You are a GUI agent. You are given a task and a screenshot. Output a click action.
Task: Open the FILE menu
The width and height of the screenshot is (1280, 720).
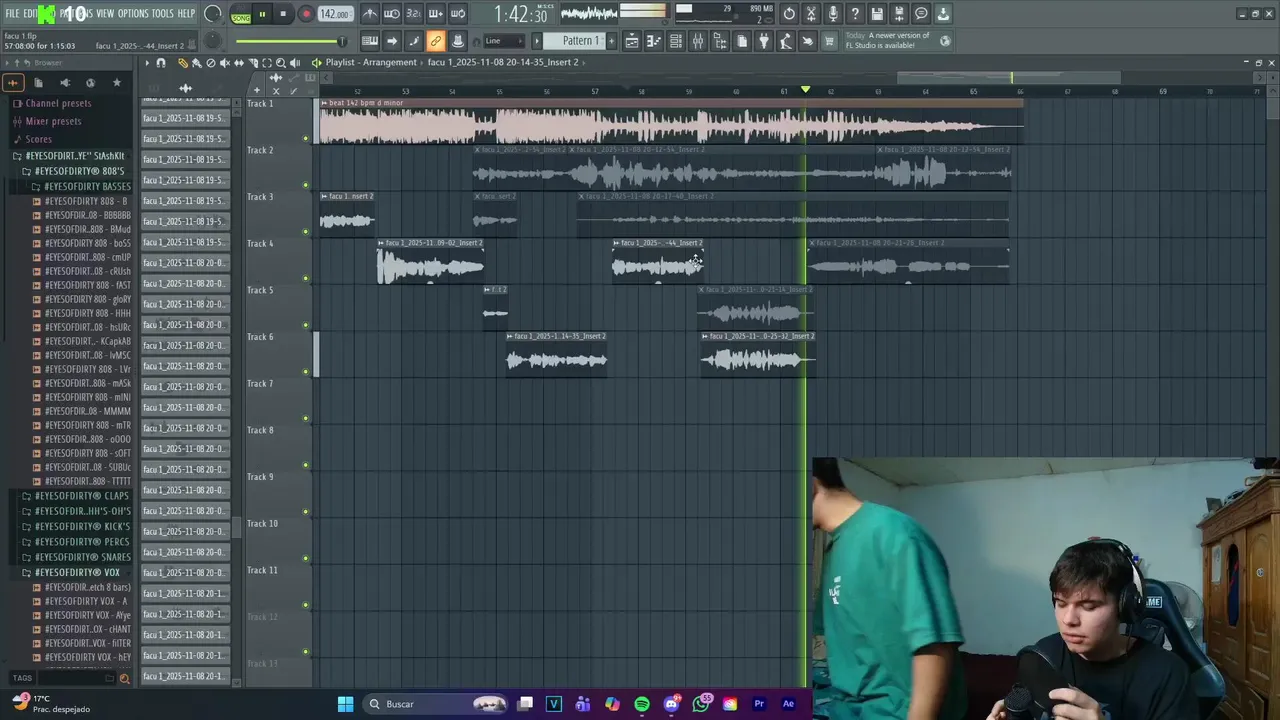13,13
